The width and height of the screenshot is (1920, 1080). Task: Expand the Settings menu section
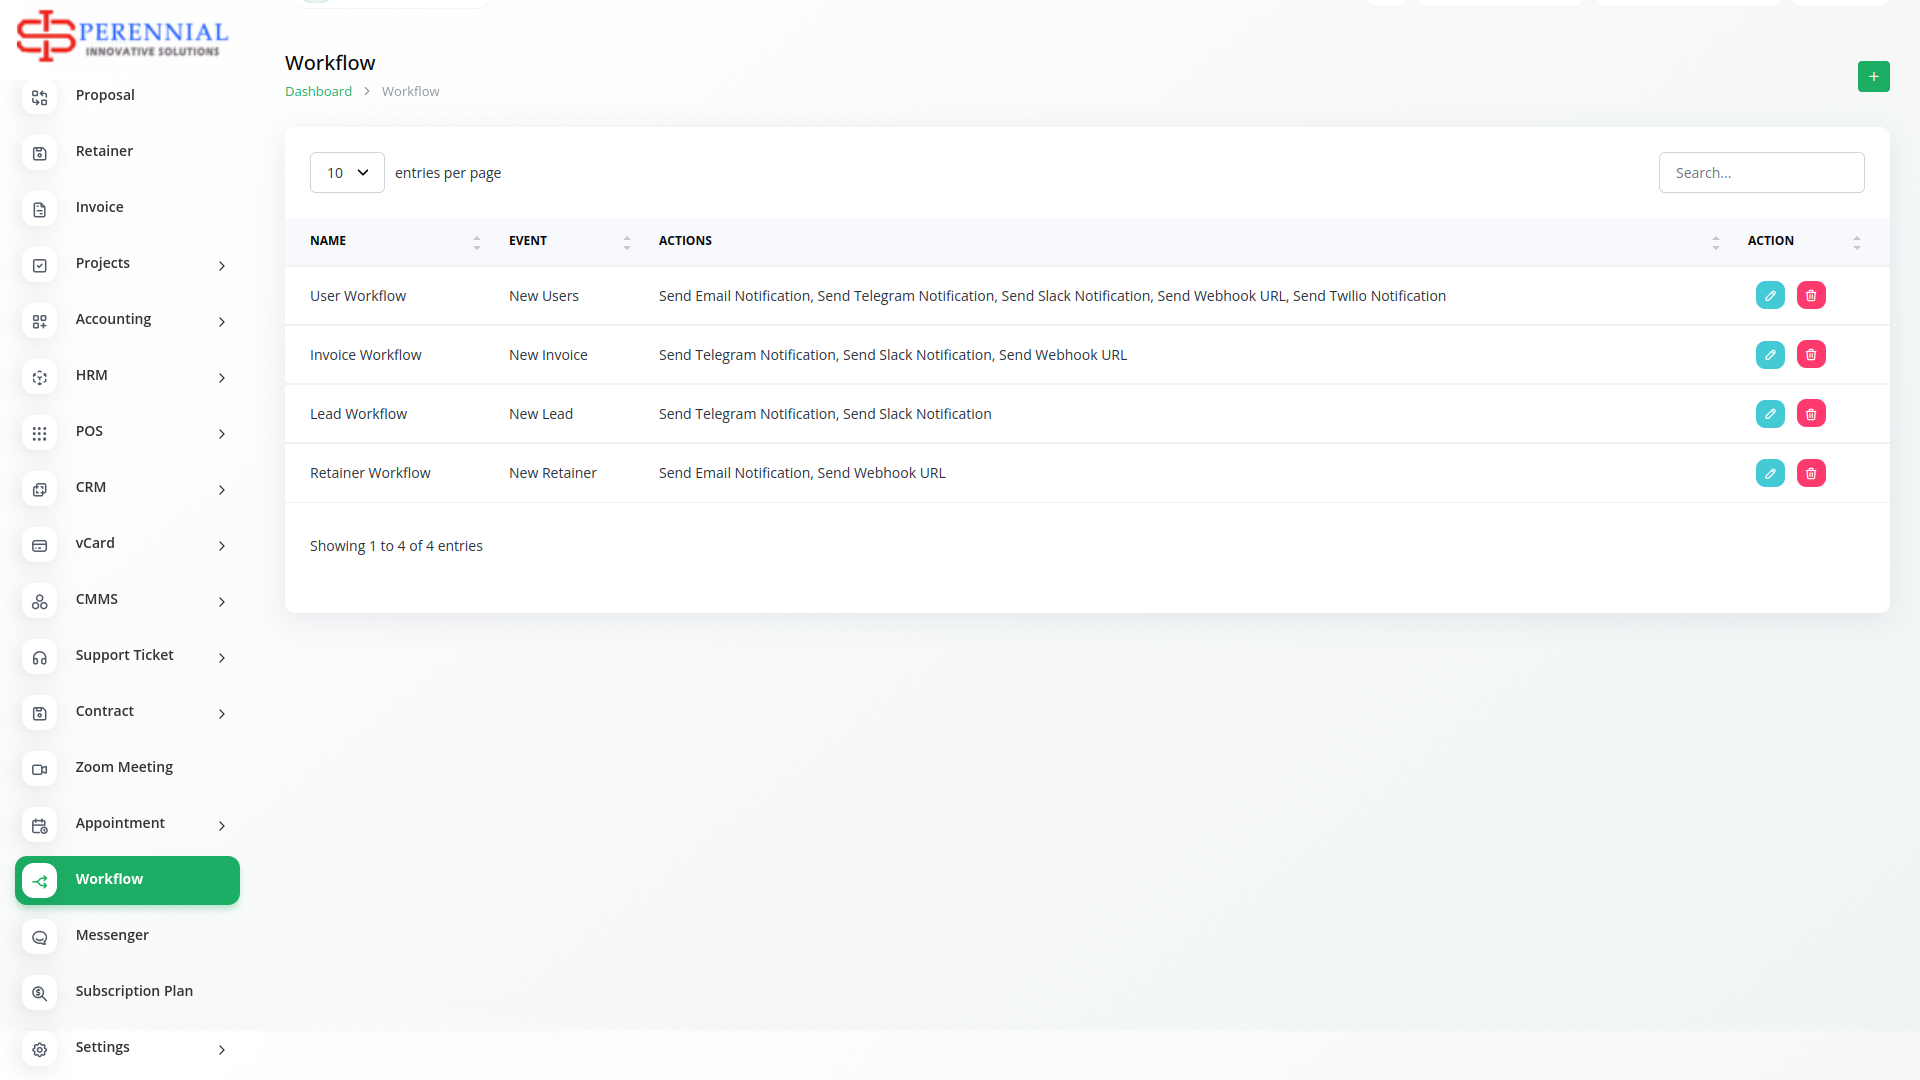click(x=221, y=1049)
